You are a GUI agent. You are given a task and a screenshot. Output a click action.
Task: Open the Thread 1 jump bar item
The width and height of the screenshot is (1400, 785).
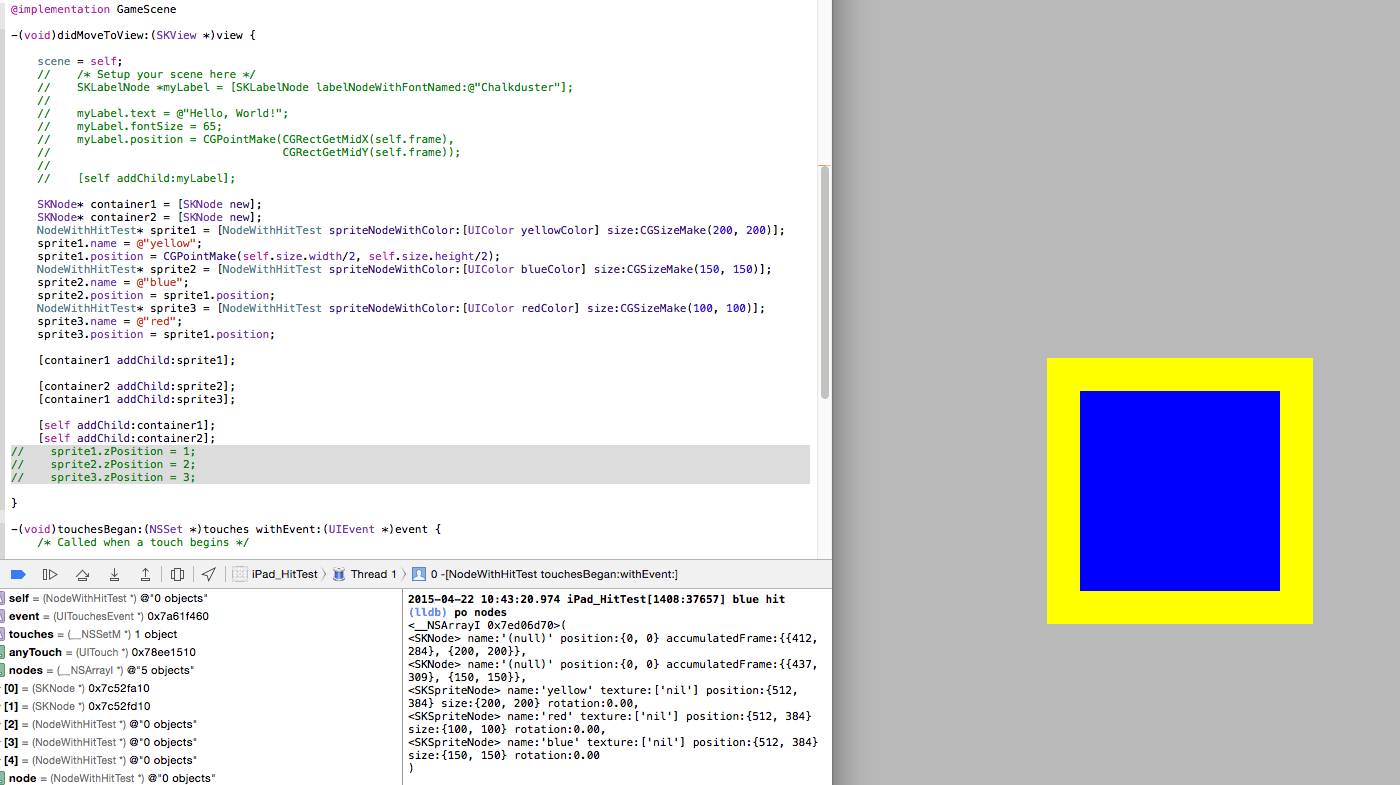pyautogui.click(x=373, y=574)
